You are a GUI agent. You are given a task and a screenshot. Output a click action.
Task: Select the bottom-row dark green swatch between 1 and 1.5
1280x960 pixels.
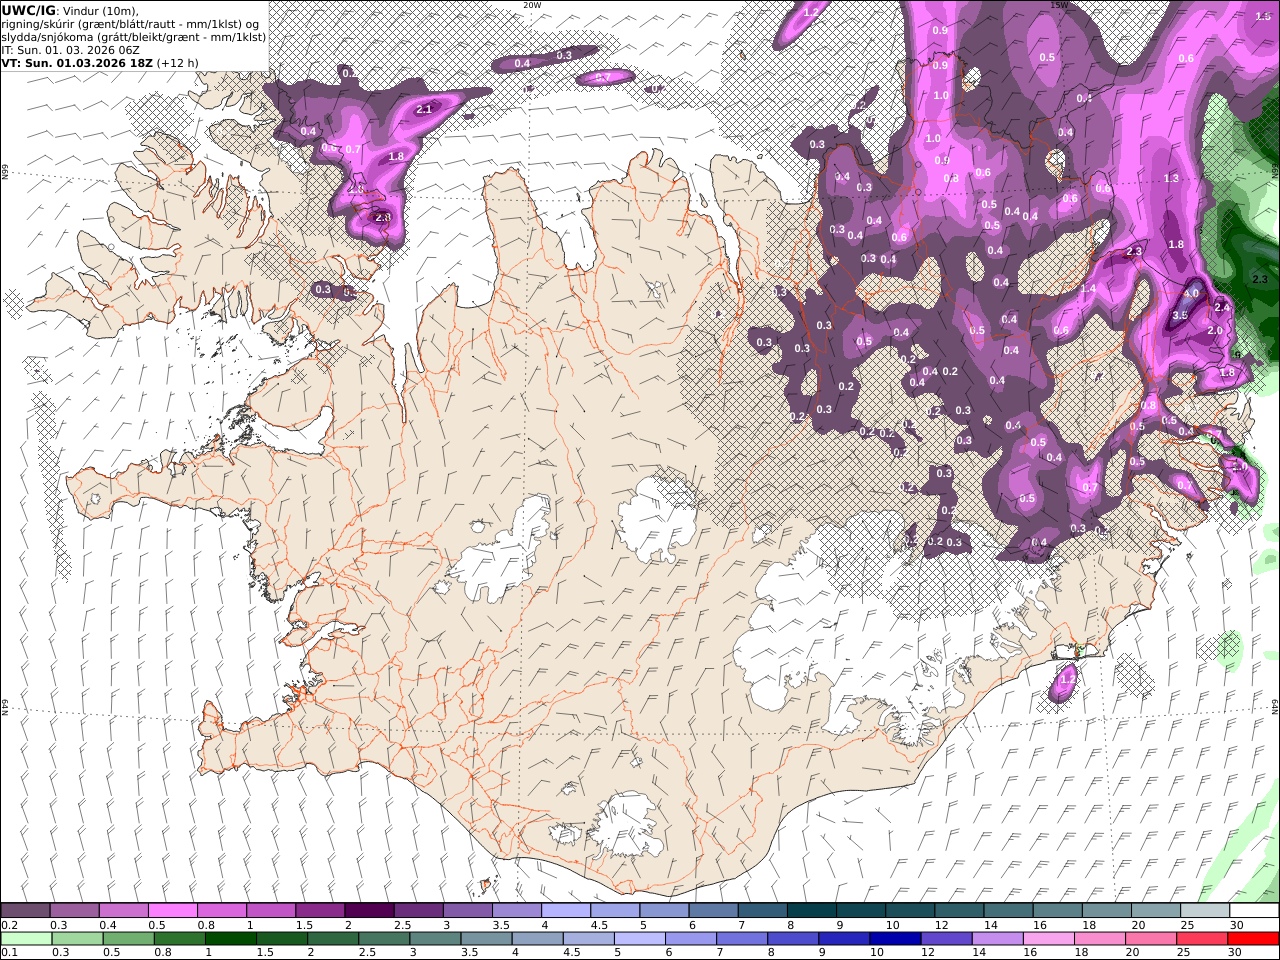pyautogui.click(x=230, y=938)
